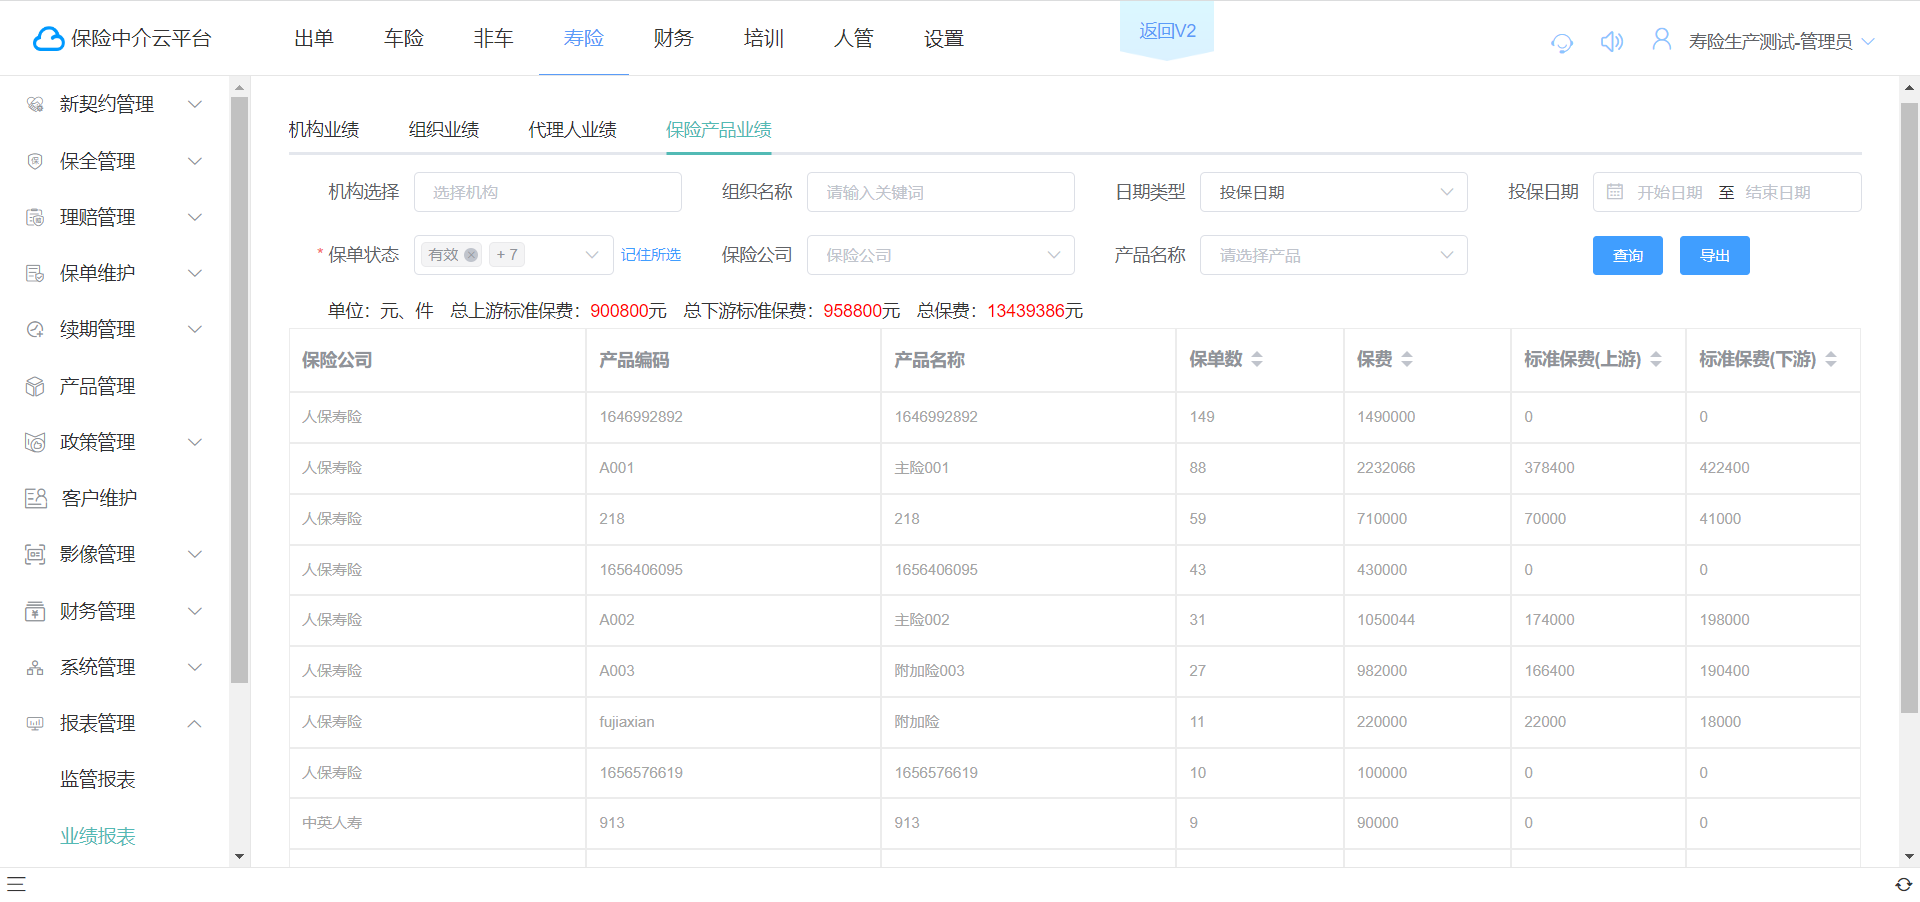Click the 导出 button
Image resolution: width=1920 pixels, height=902 pixels.
(1714, 256)
